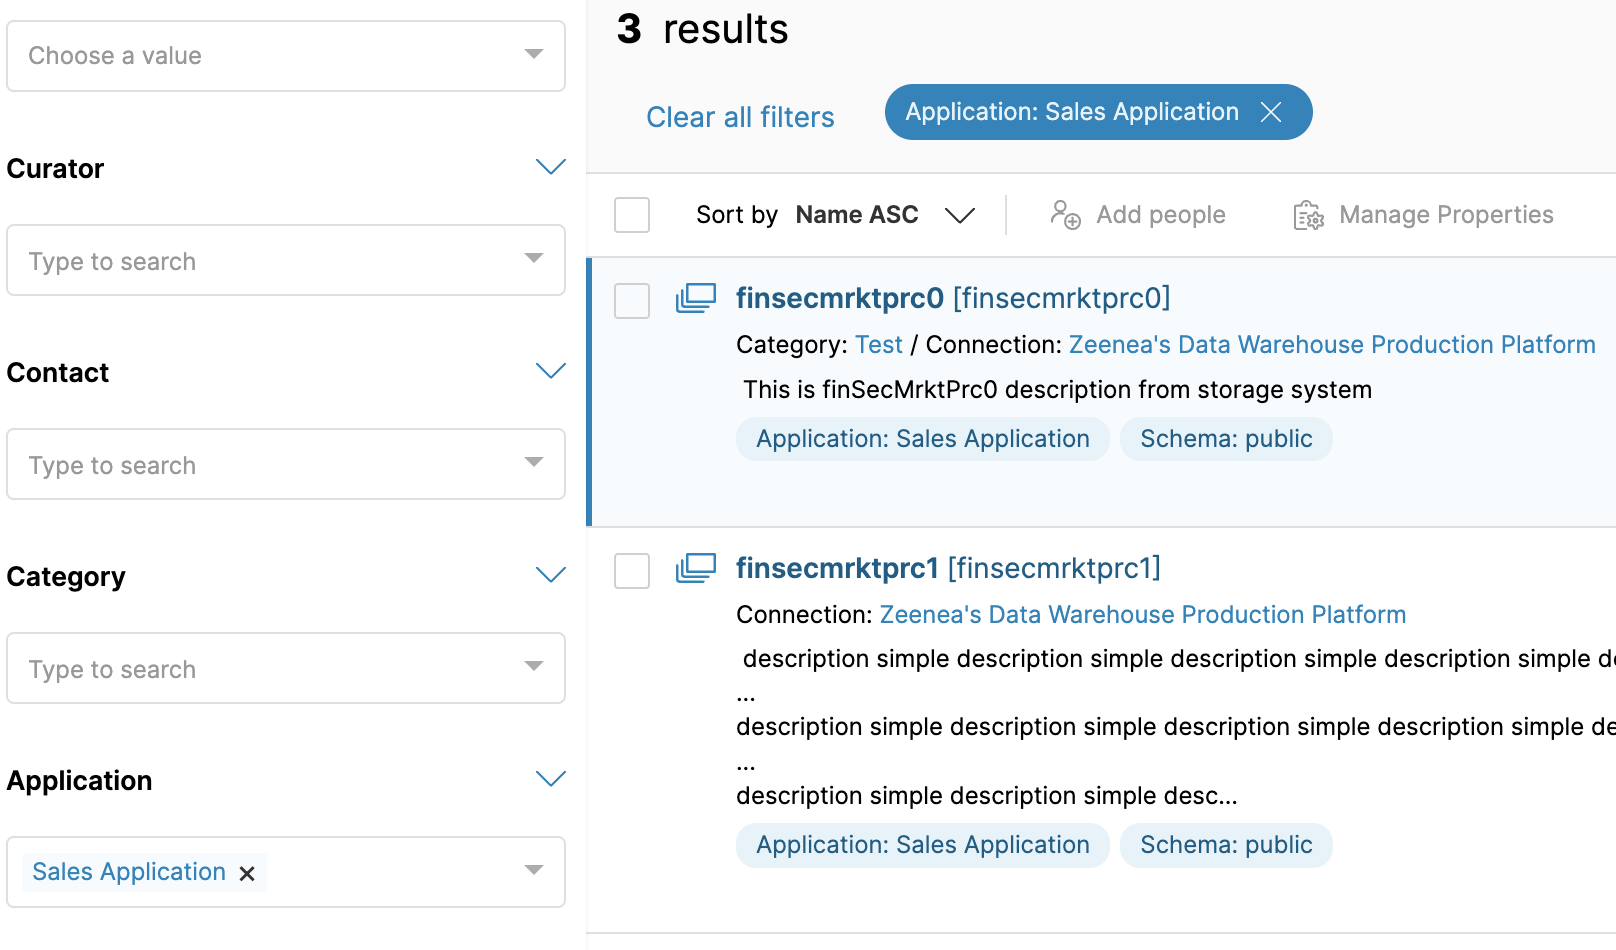The height and width of the screenshot is (950, 1616).
Task: Check the finsecmrktprc0 result checkbox
Action: 632,300
